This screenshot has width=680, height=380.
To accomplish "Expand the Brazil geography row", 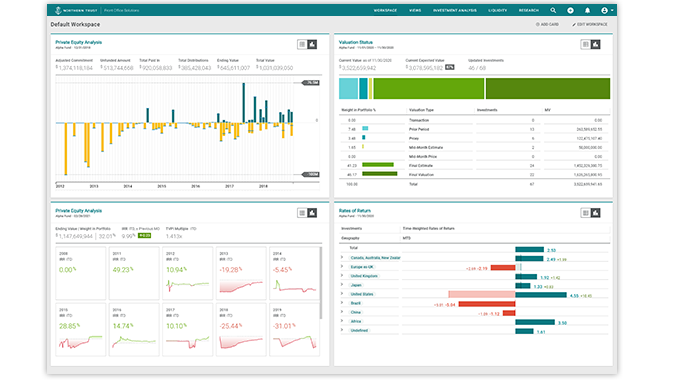I will coord(342,303).
